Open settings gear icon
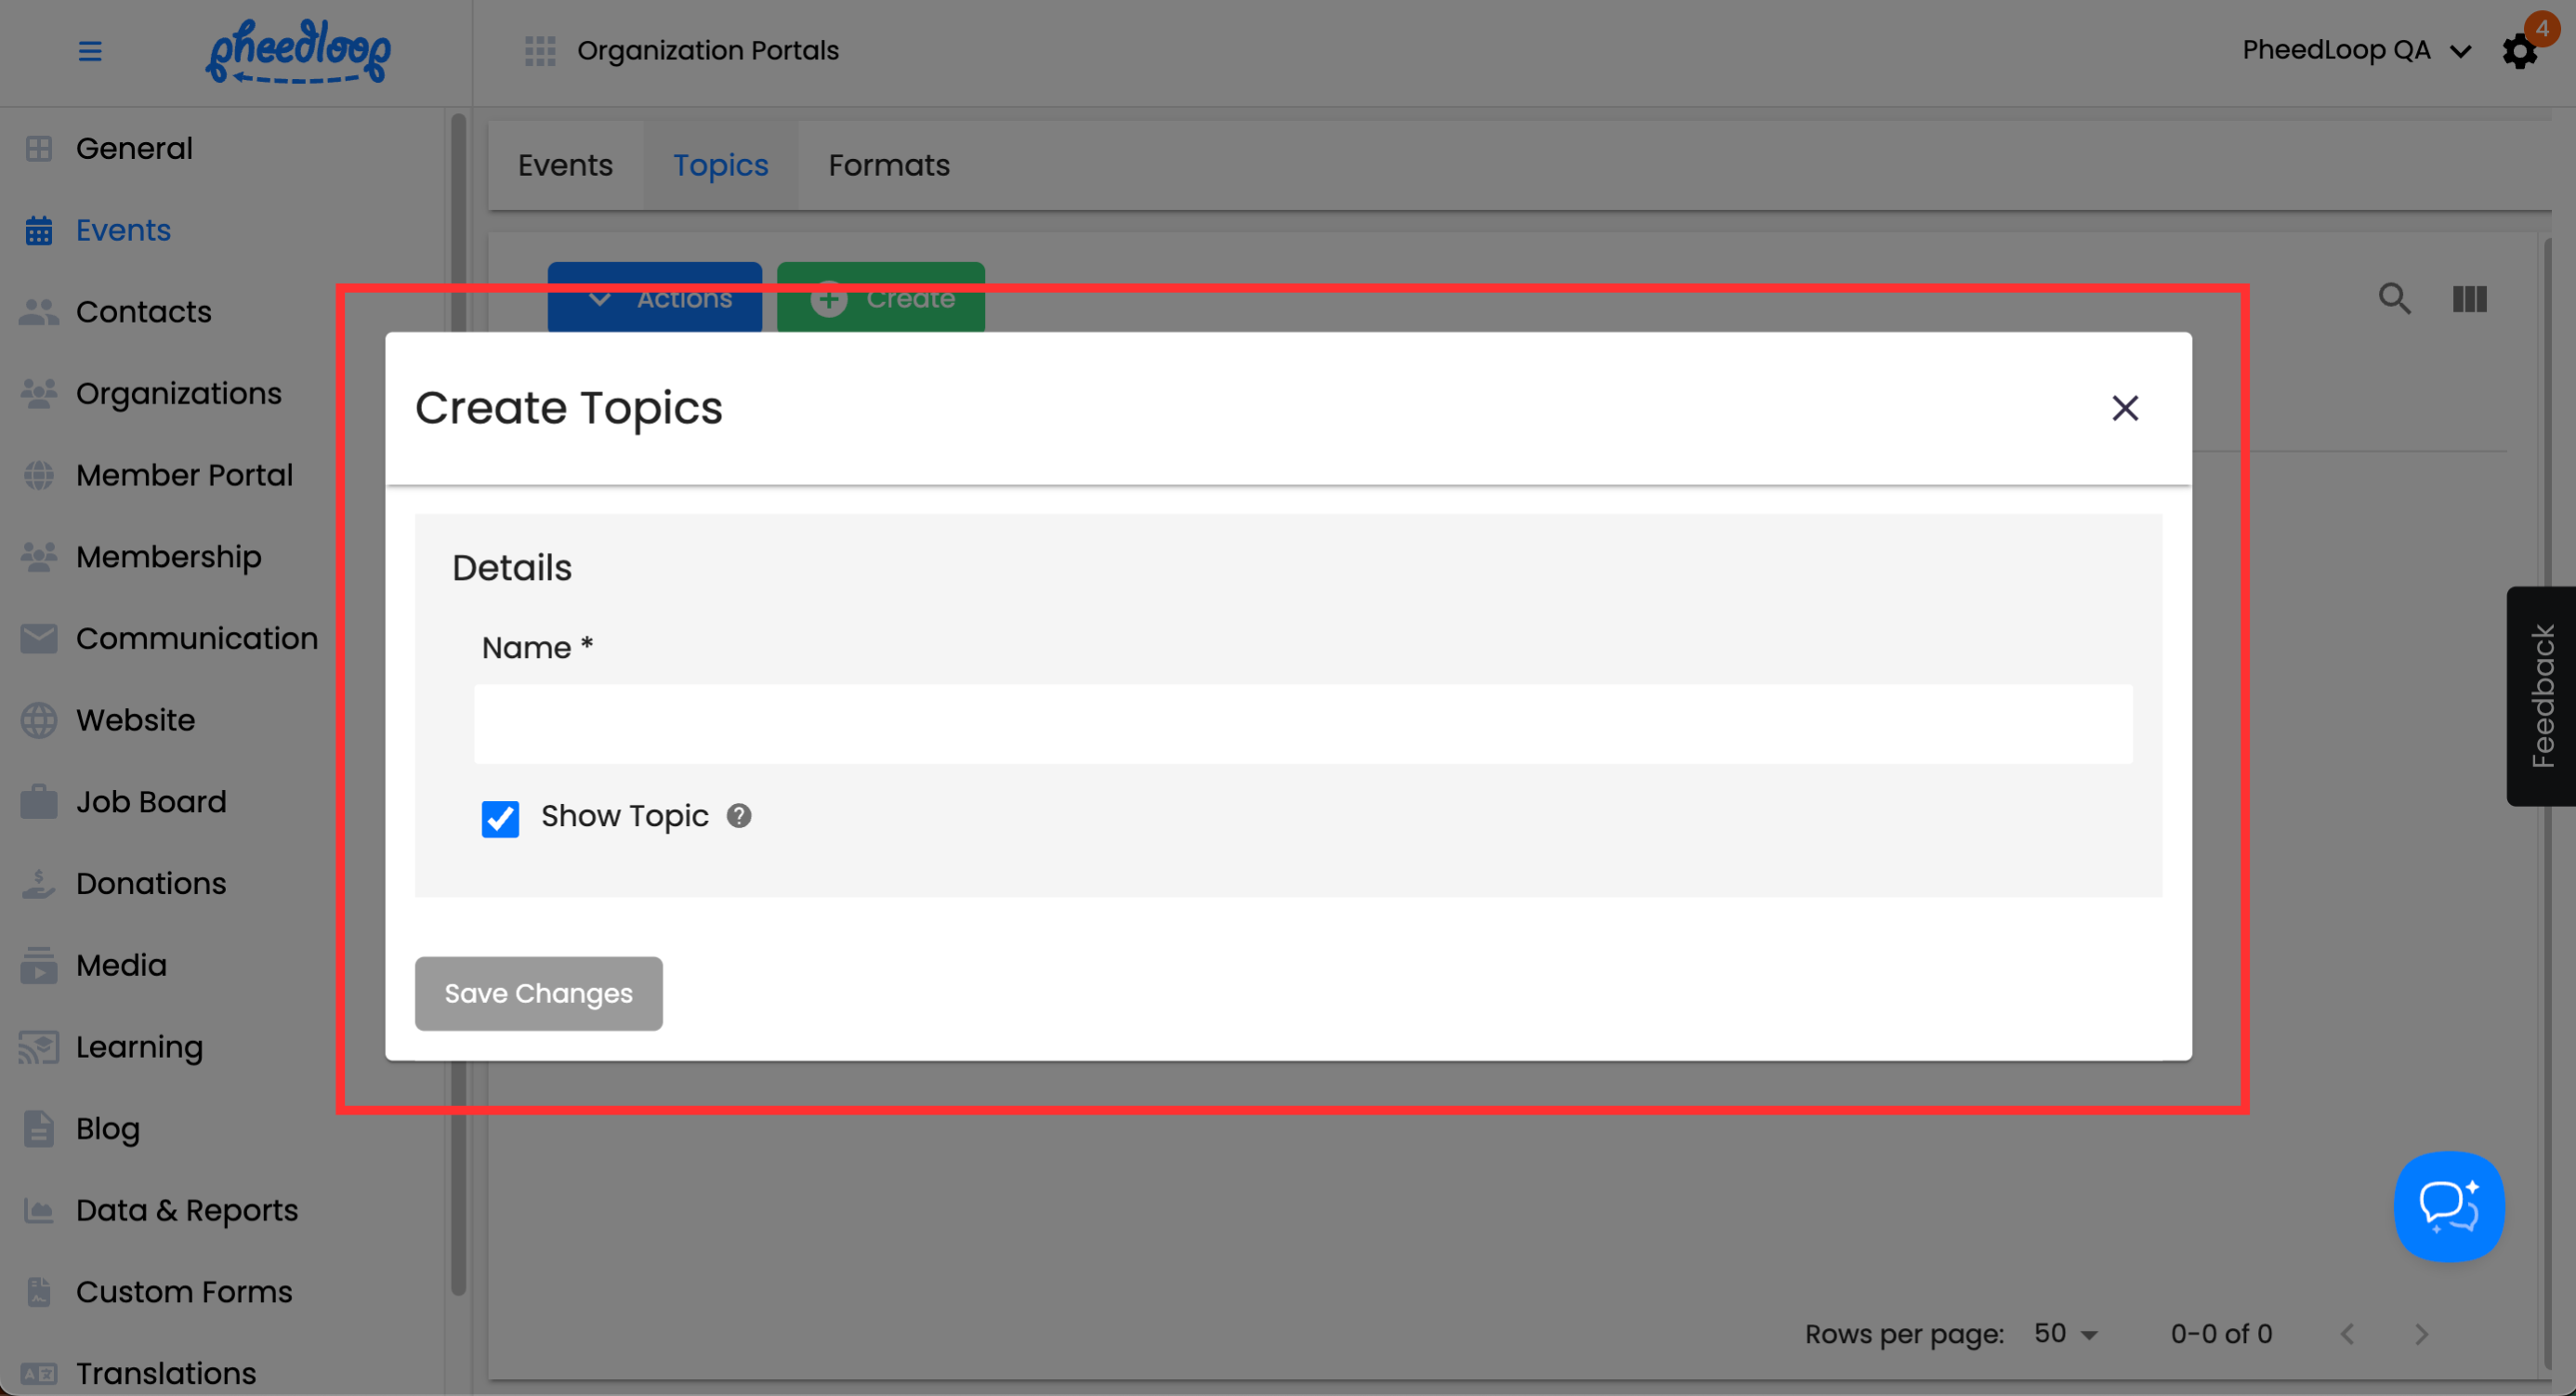Viewport: 2576px width, 1396px height. click(2519, 52)
